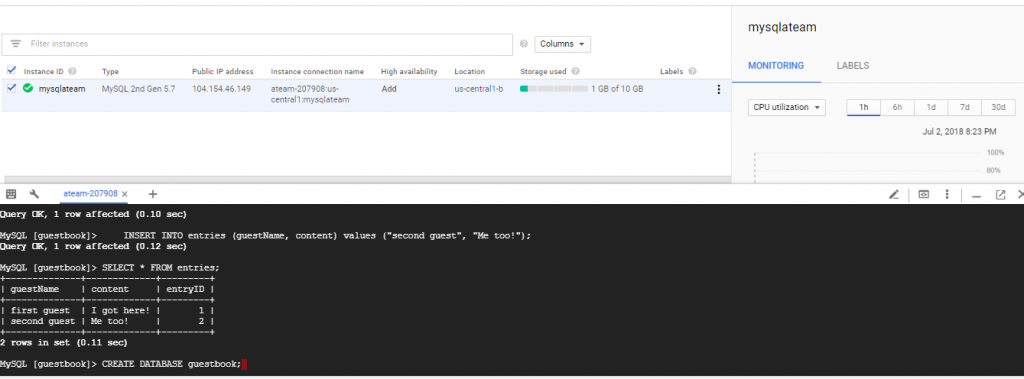Screen dimensions: 1024x379
Task: Click the location cell us-central1-b
Action: pyautogui.click(x=479, y=89)
